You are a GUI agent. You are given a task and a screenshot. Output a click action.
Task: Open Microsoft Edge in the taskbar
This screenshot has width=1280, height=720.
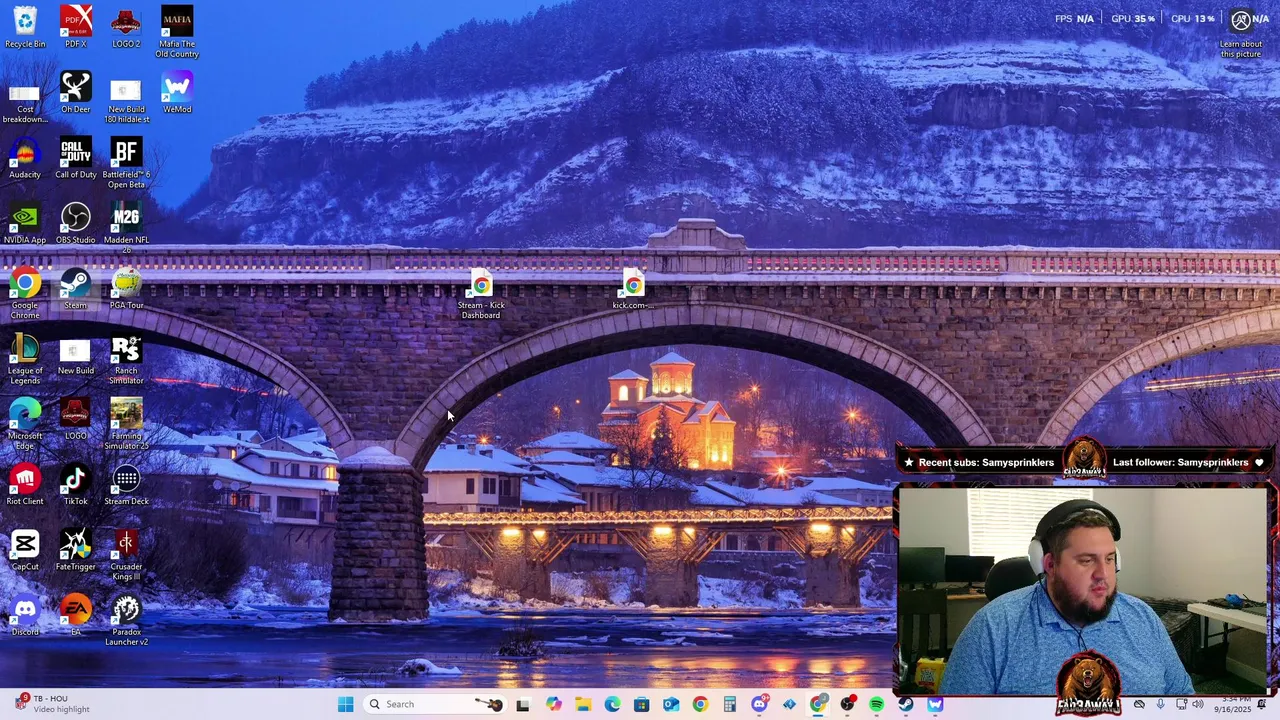[612, 704]
